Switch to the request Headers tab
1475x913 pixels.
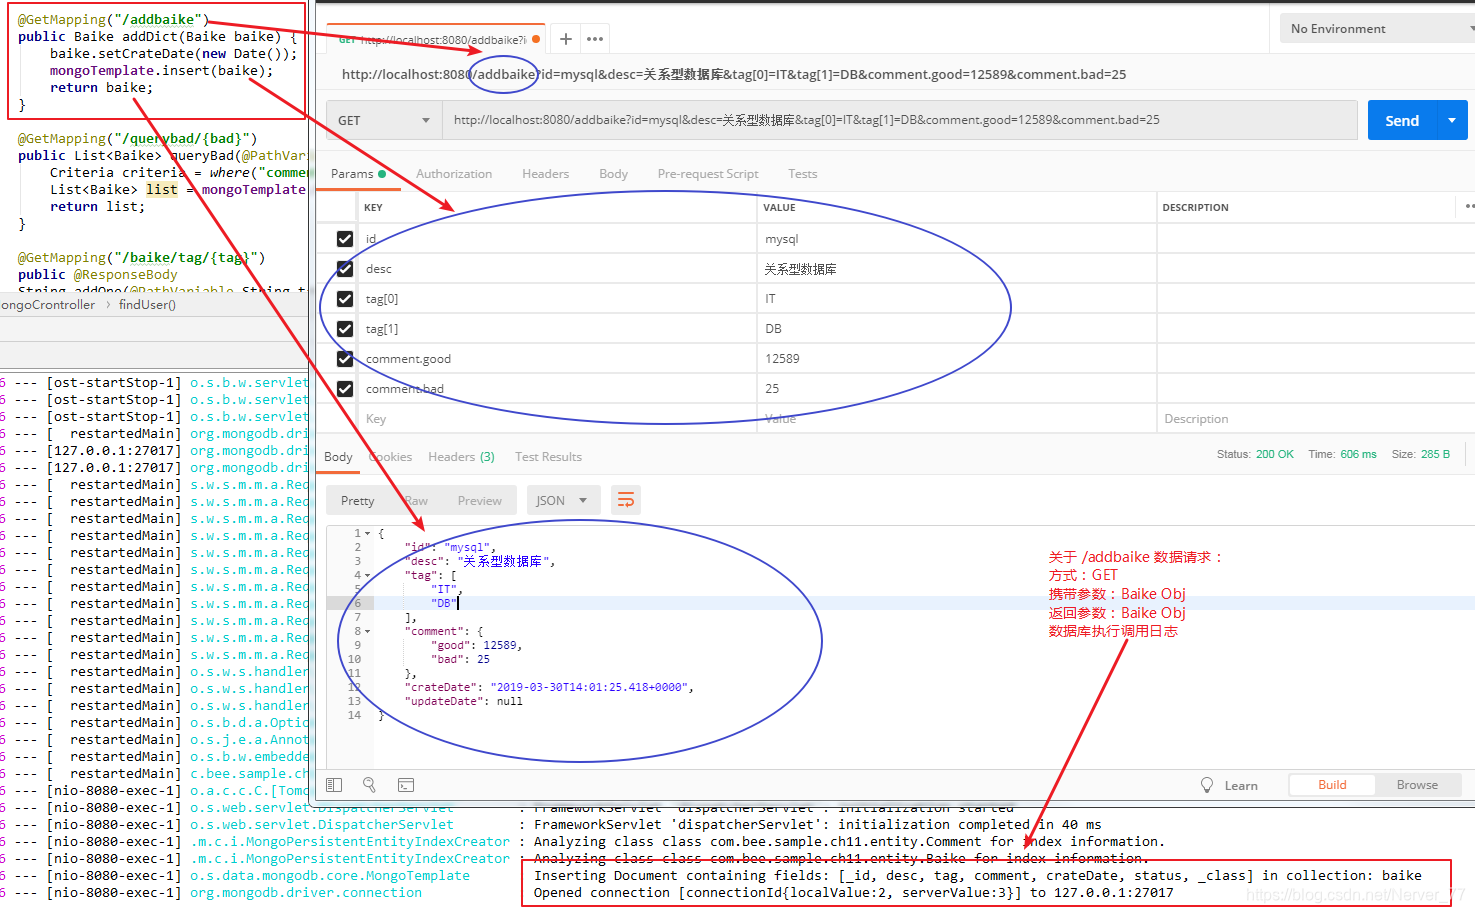pyautogui.click(x=545, y=174)
